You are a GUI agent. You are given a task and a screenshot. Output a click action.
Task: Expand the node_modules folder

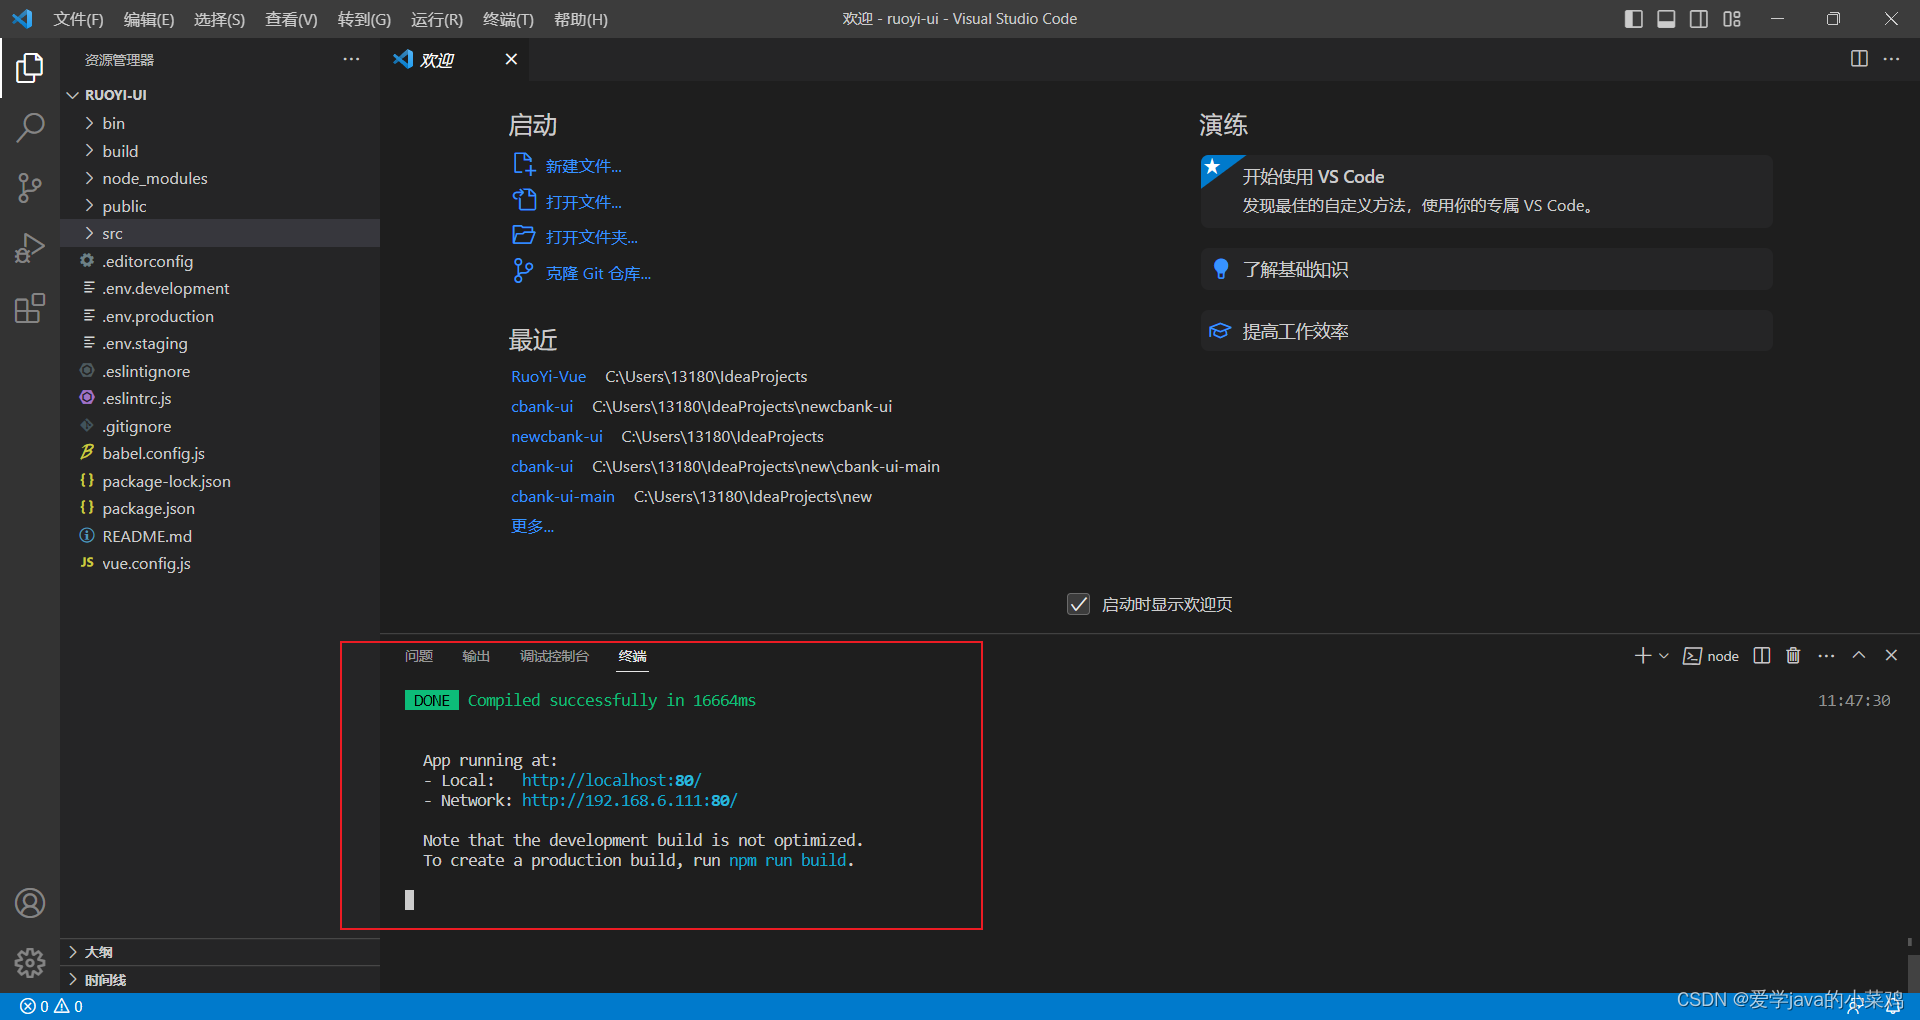(x=220, y=178)
